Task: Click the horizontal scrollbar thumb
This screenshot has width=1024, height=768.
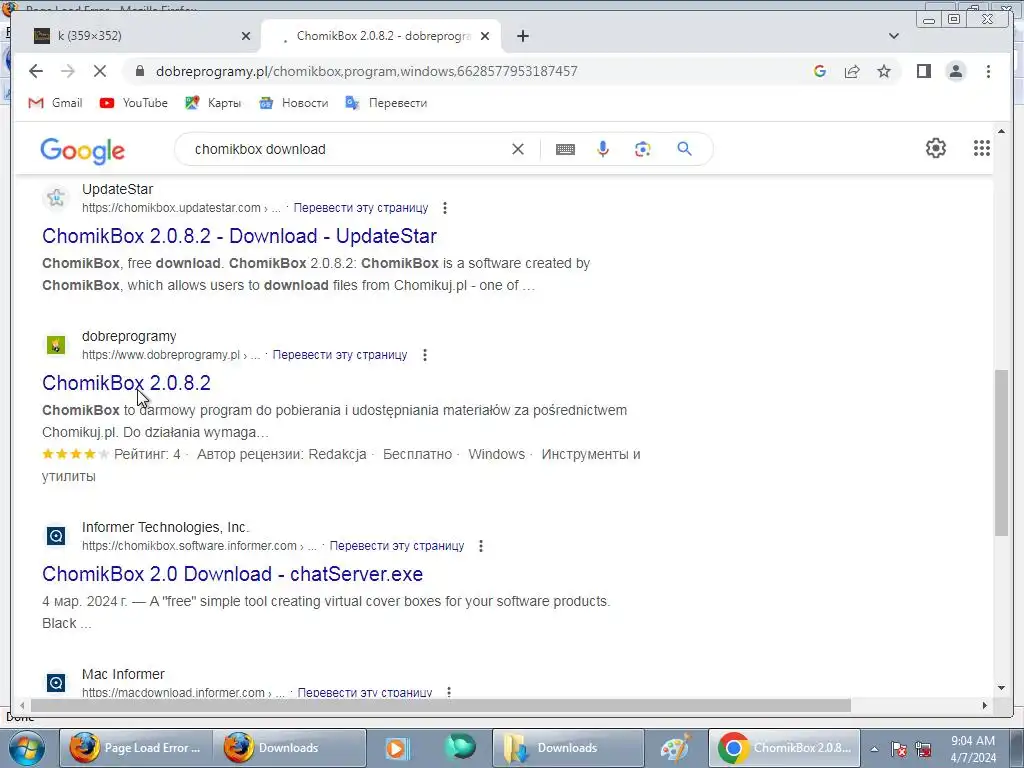Action: [x=441, y=705]
